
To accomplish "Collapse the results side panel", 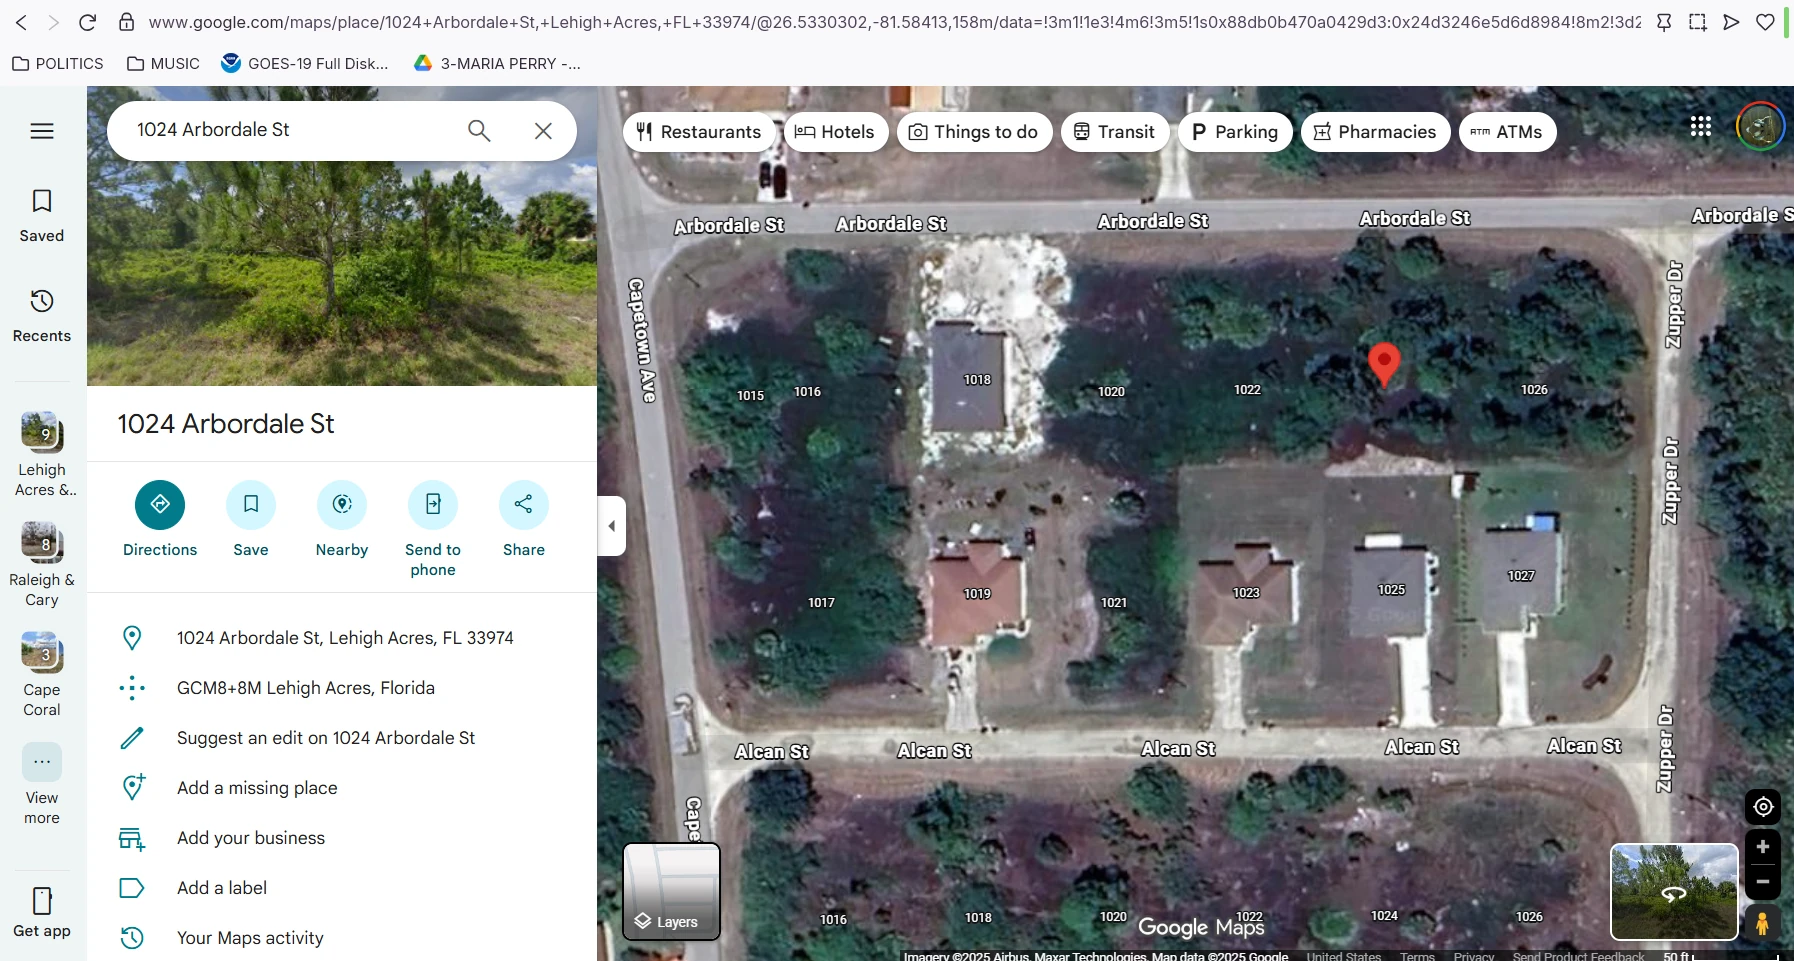I will [x=612, y=526].
